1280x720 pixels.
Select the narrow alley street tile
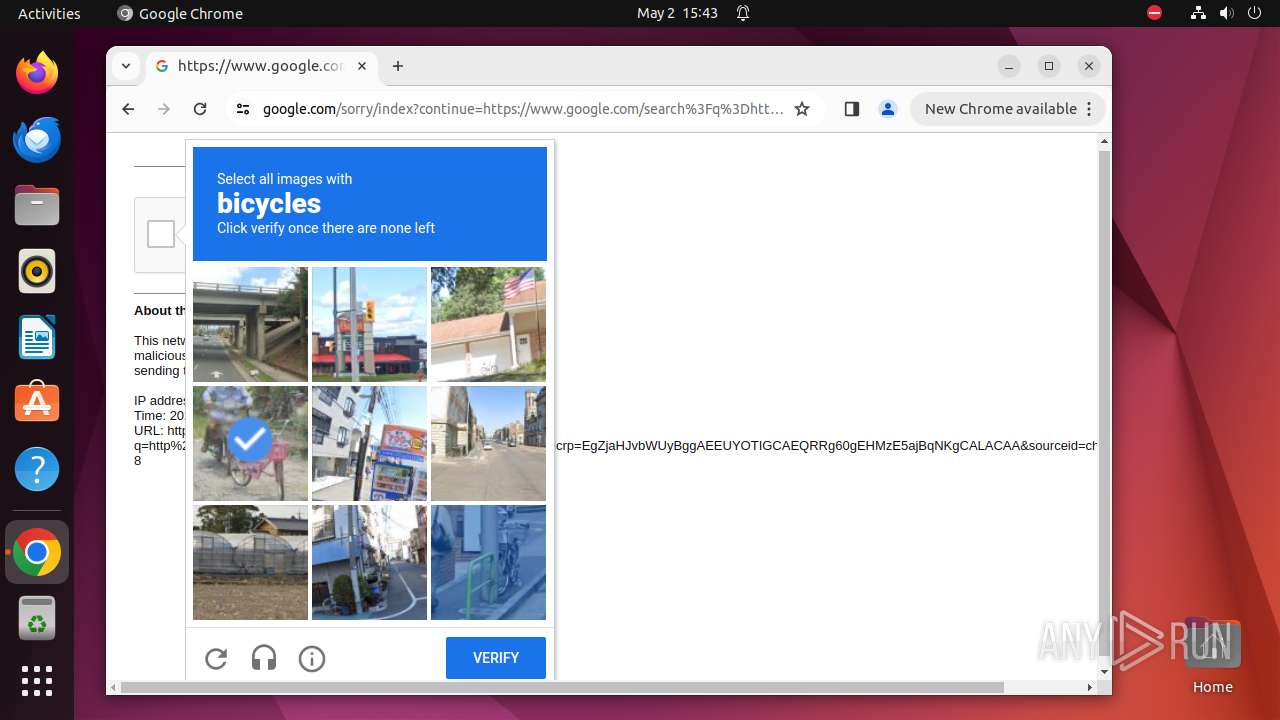[369, 562]
